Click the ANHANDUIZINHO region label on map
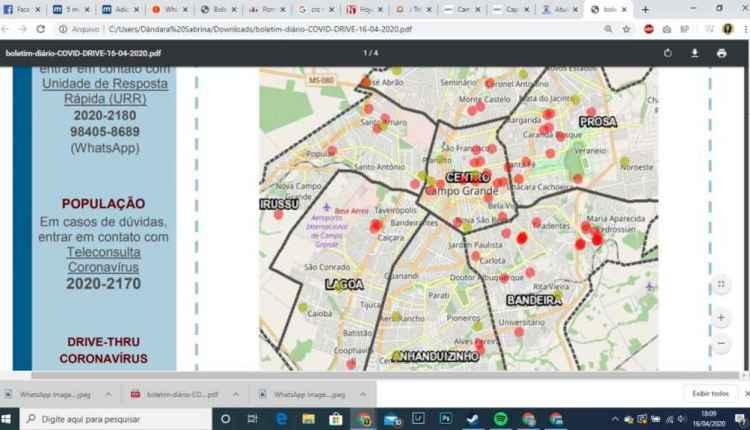The width and height of the screenshot is (750, 430). 435,356
